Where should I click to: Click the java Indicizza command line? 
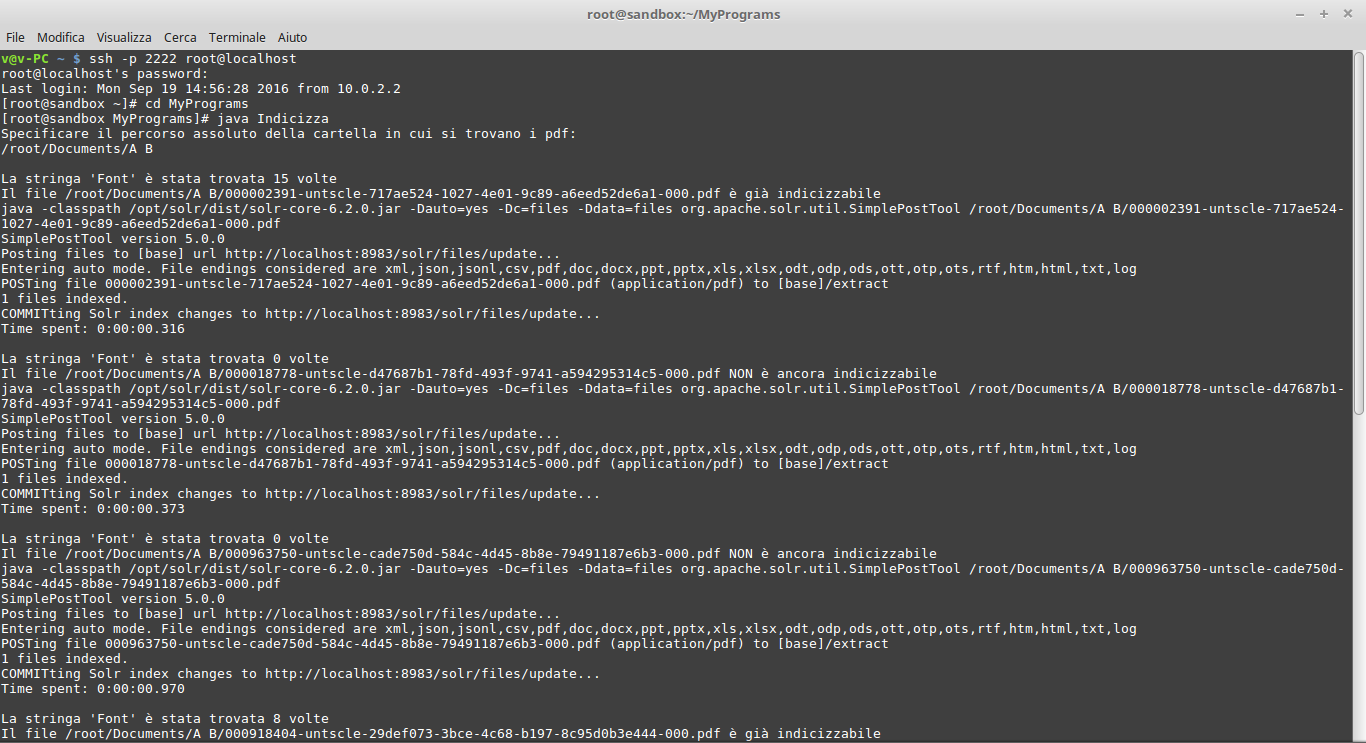pyautogui.click(x=165, y=119)
